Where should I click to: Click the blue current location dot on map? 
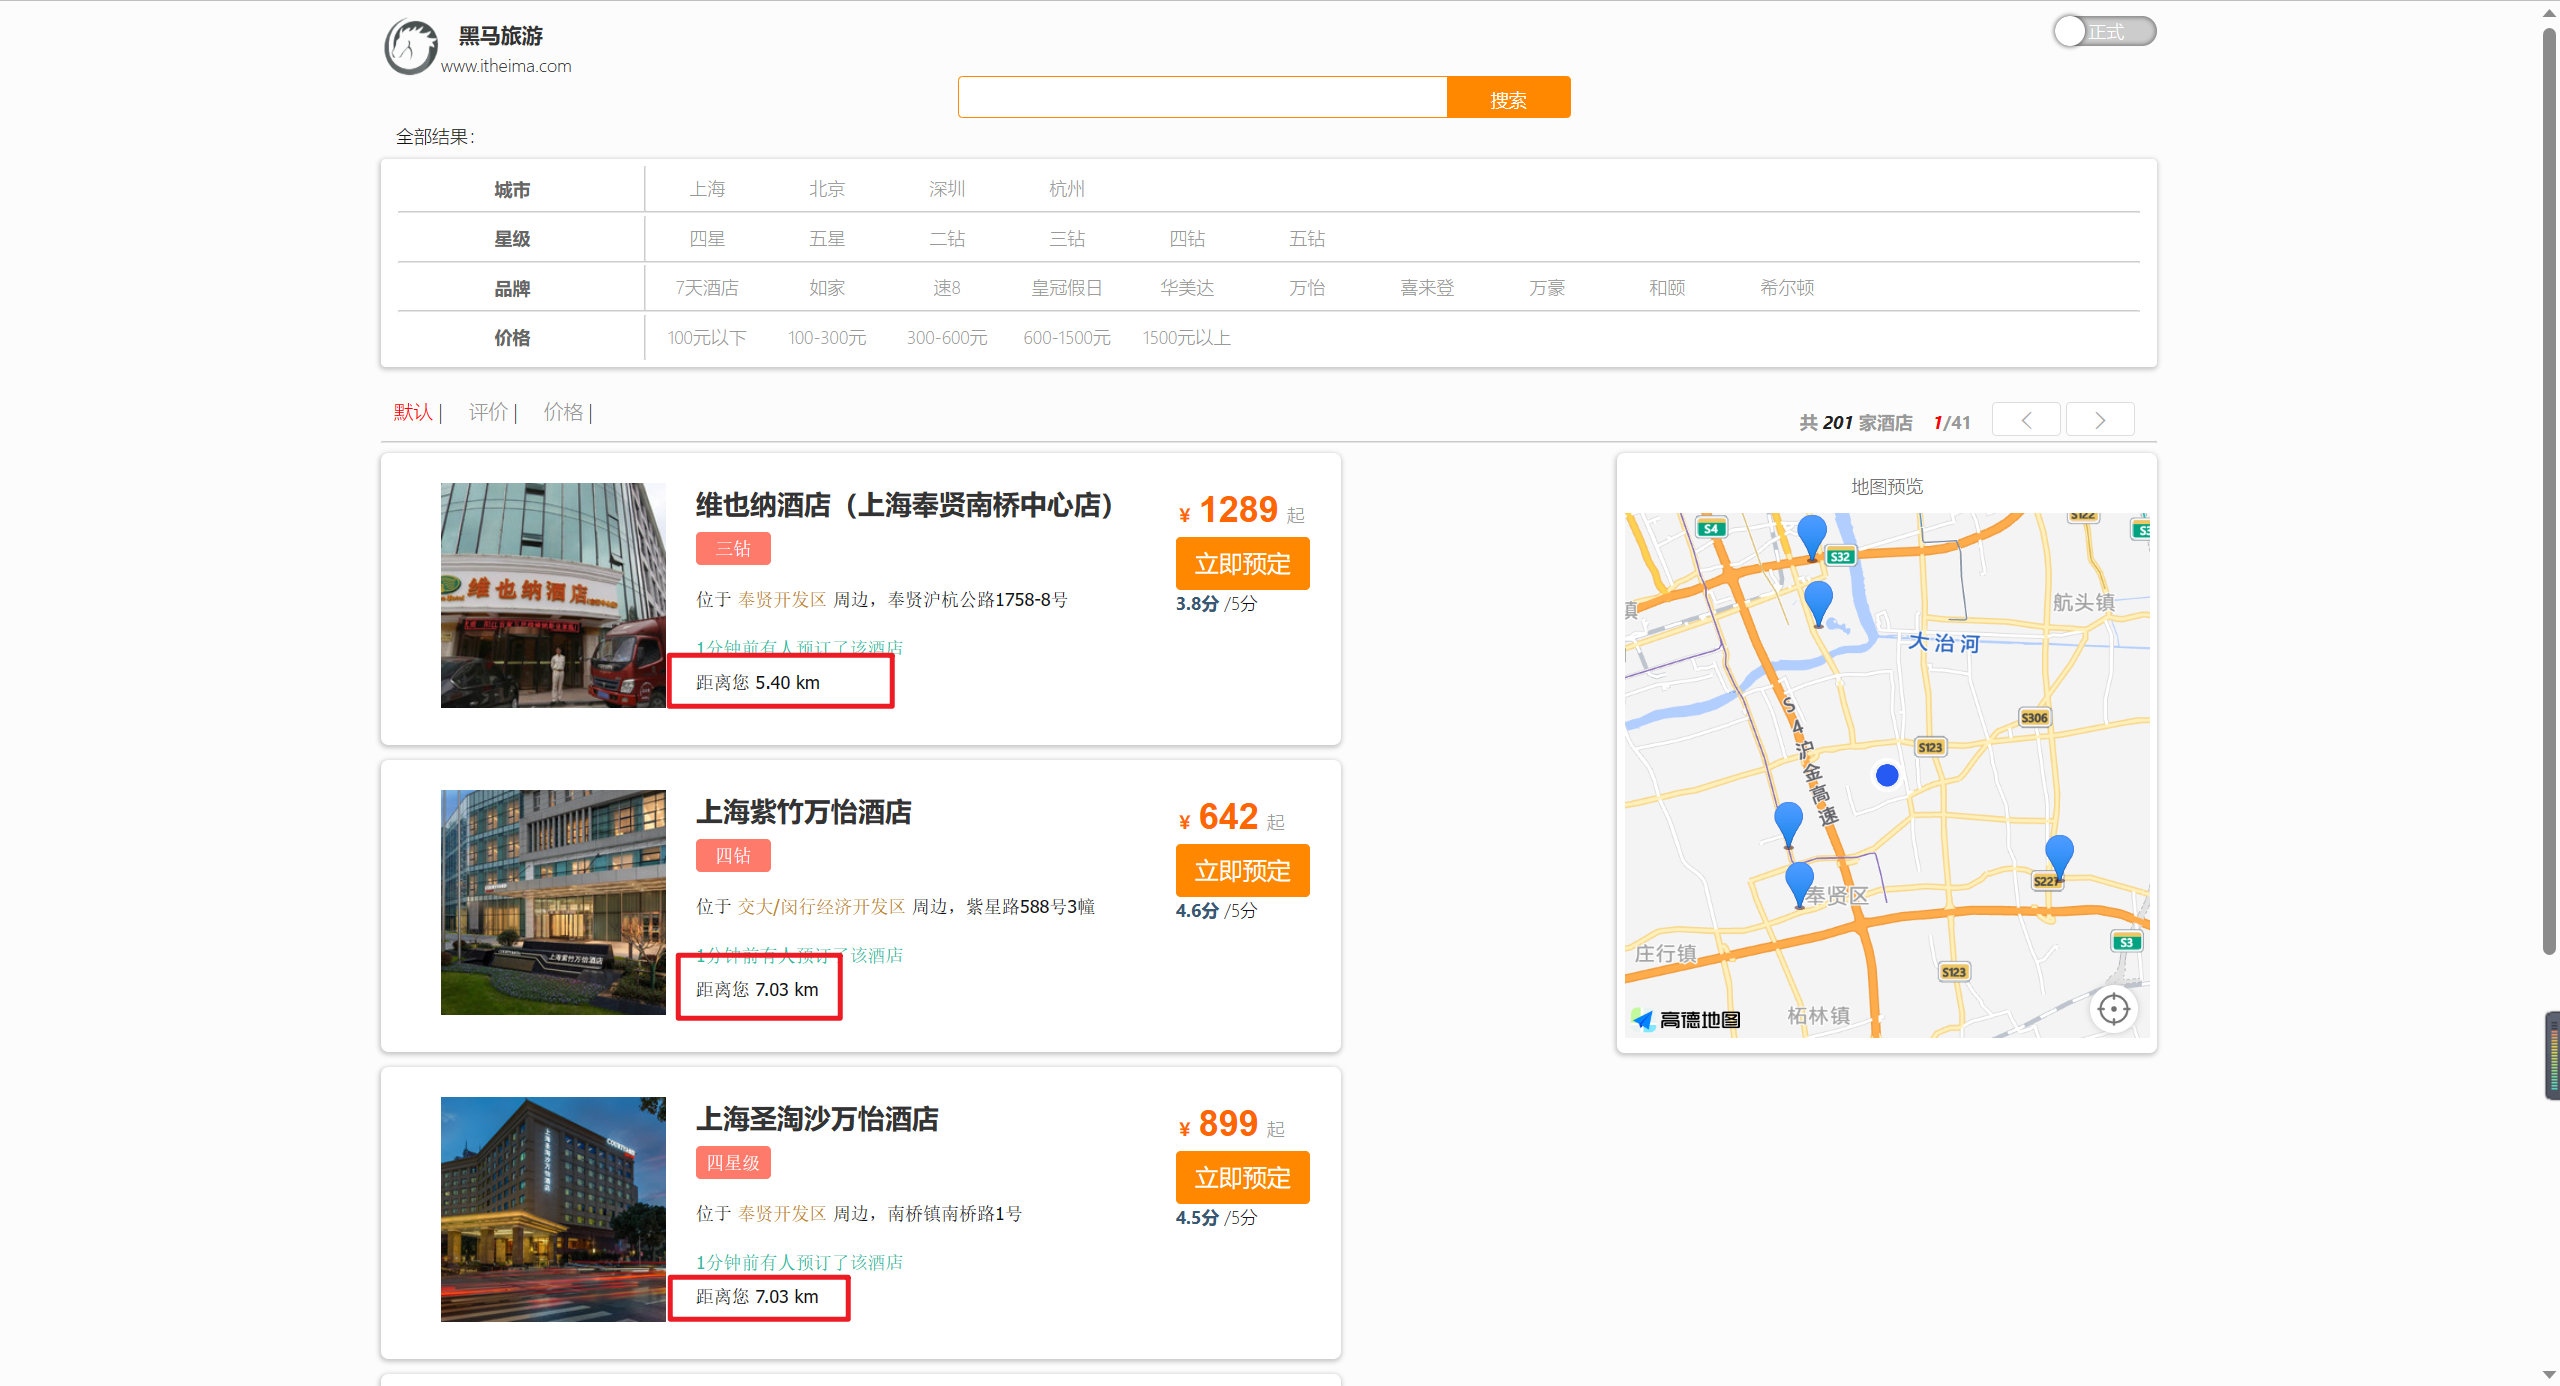(x=1887, y=775)
